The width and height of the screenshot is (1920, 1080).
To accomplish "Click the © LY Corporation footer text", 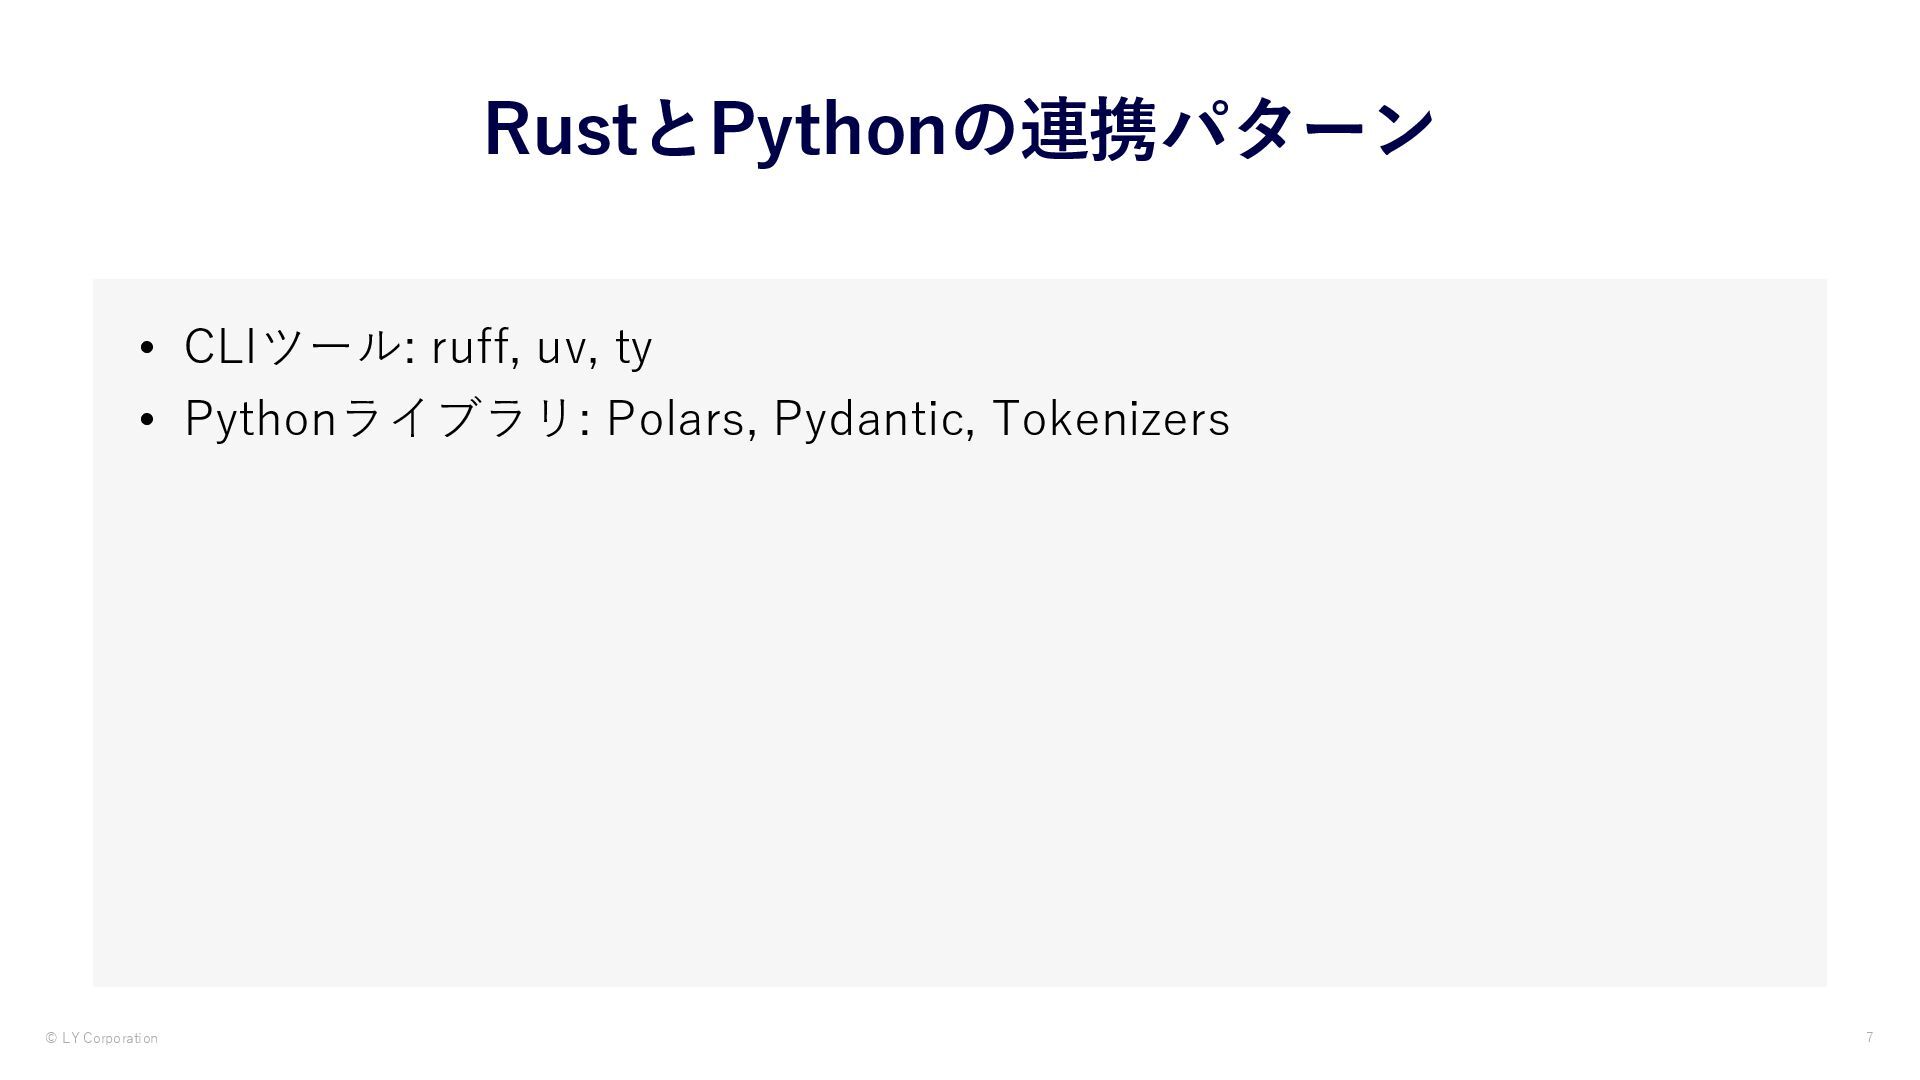I will click(x=101, y=1038).
